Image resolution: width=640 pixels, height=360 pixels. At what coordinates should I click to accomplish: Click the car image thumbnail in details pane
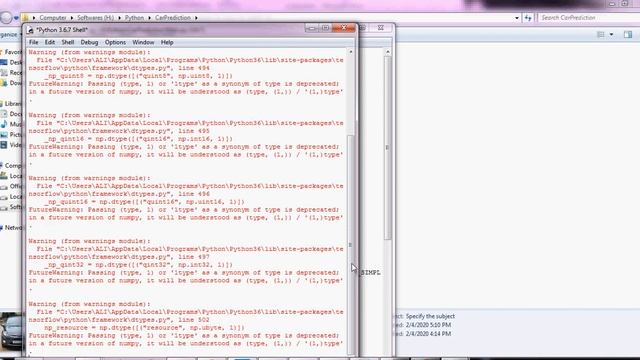coord(11,331)
